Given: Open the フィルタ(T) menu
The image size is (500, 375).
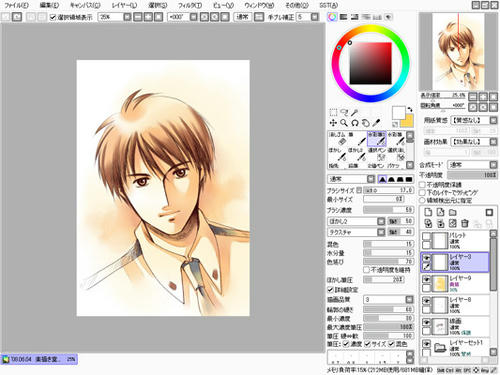Looking at the screenshot, I should point(190,5).
